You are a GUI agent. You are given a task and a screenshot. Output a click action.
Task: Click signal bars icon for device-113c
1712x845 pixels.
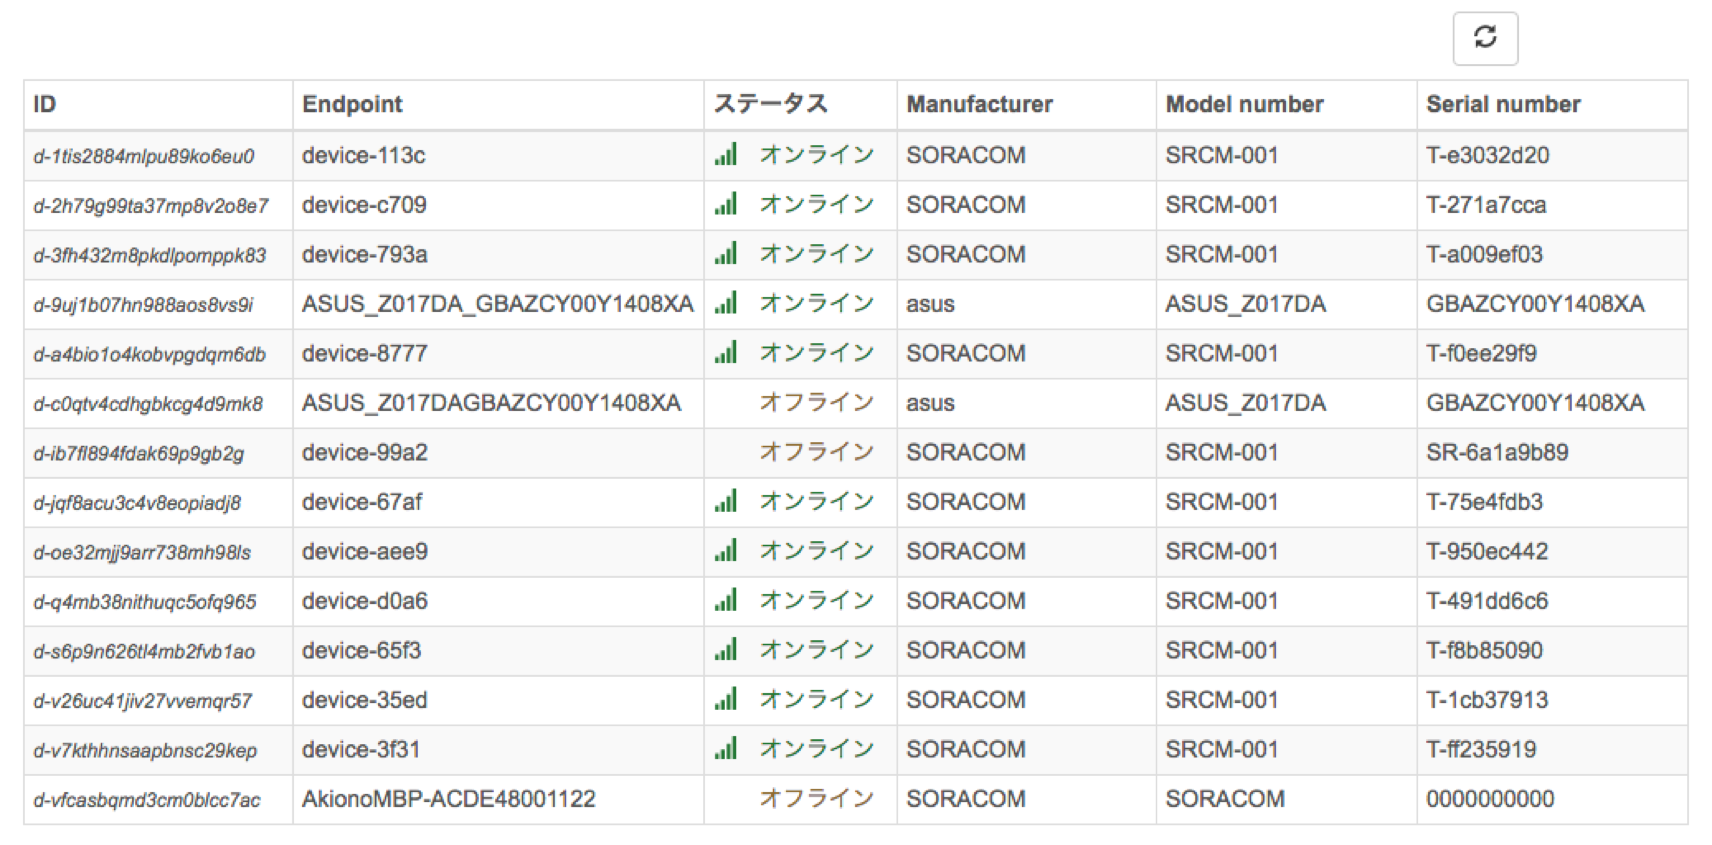(x=726, y=154)
